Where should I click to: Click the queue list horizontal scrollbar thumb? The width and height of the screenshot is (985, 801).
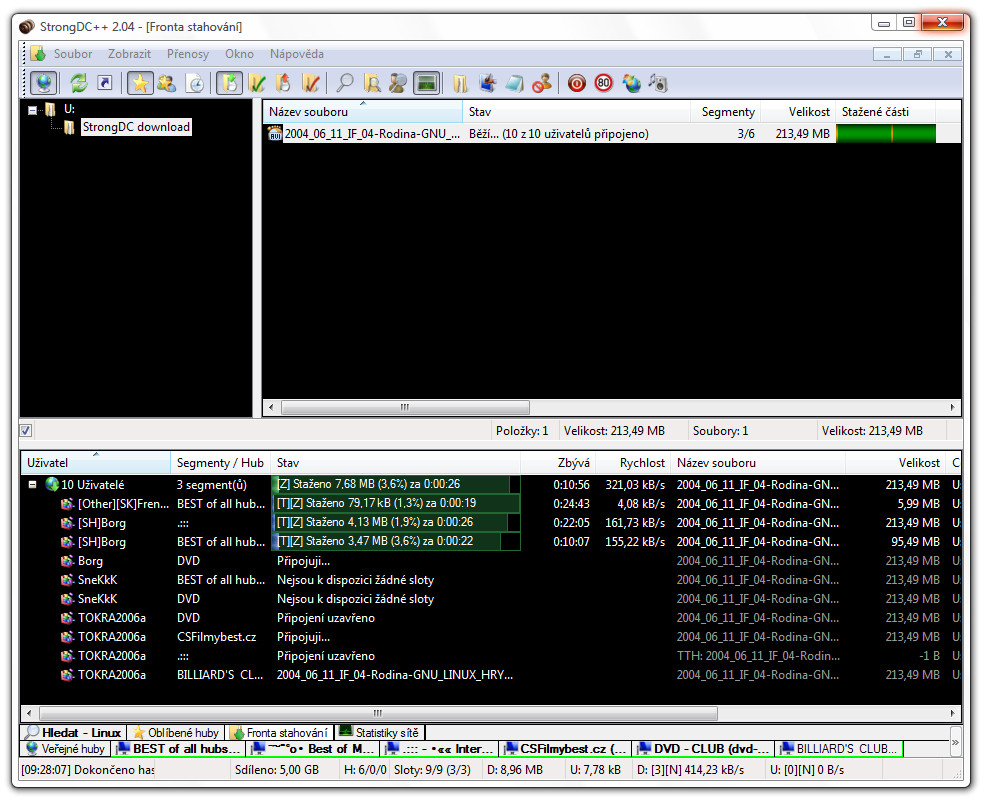[405, 407]
